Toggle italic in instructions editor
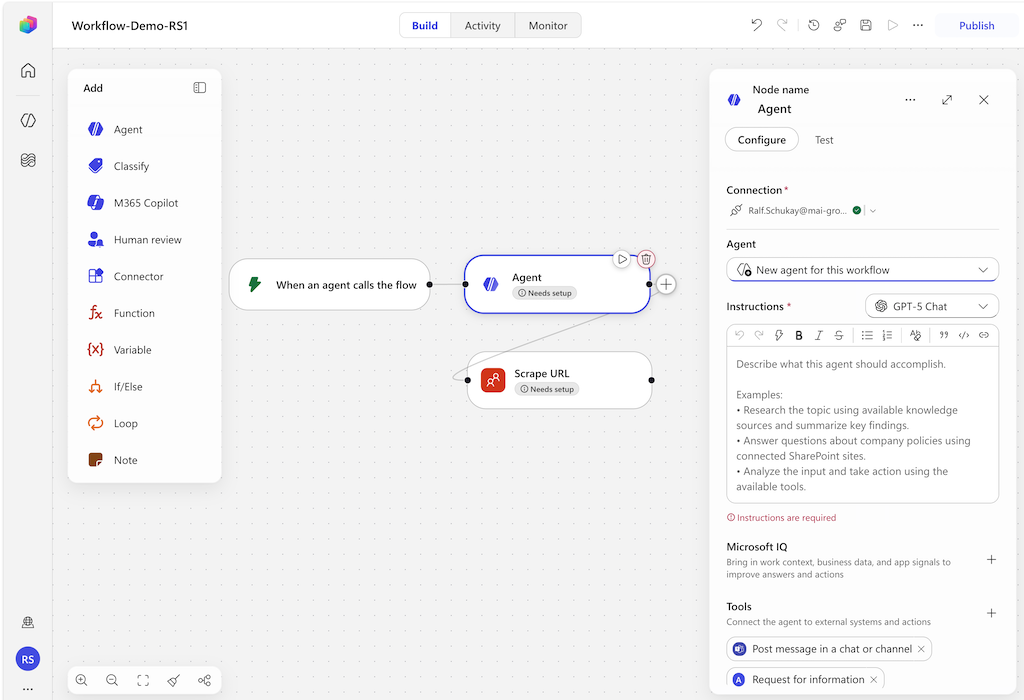 [x=818, y=335]
